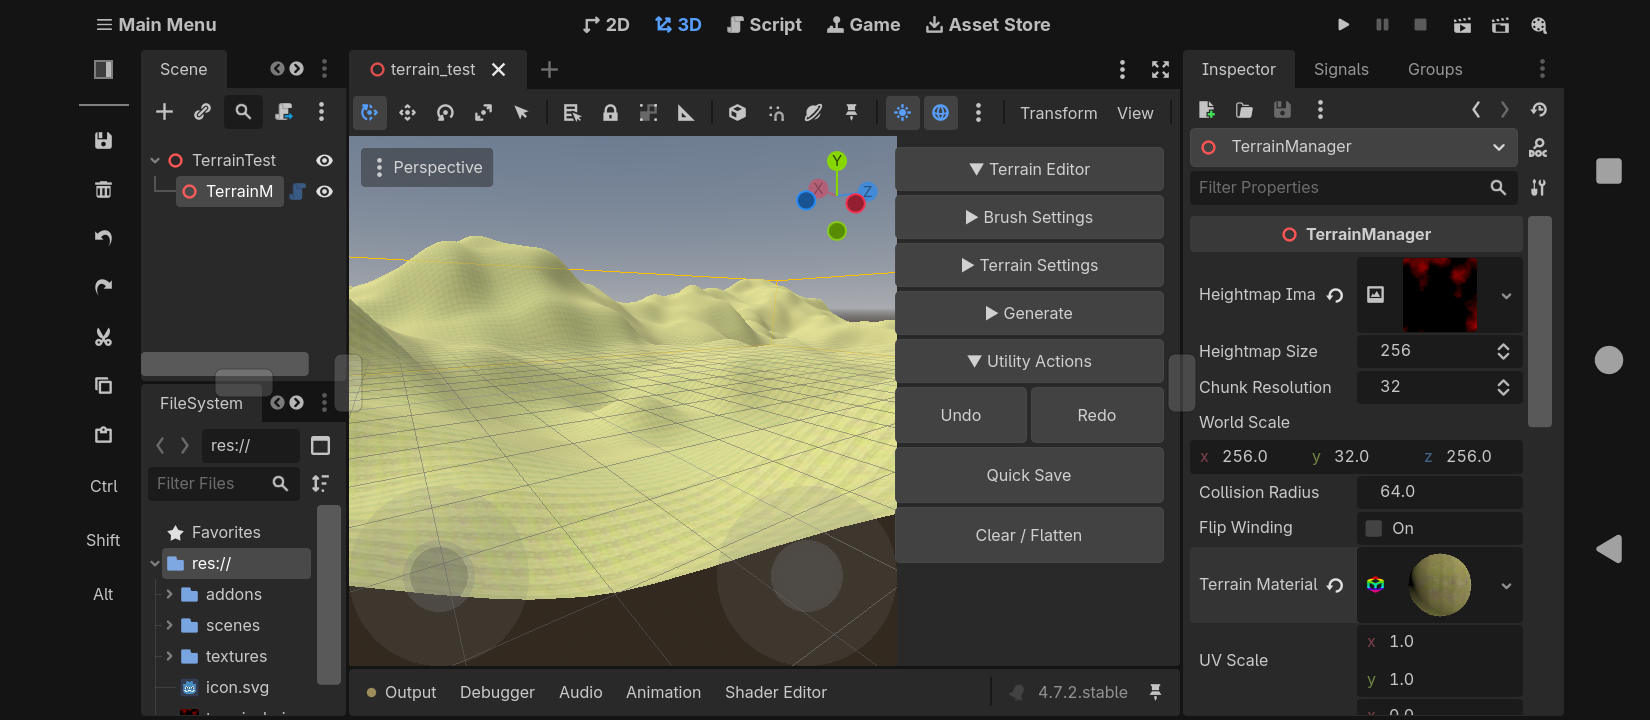Toggle the preview sunlight button

[x=902, y=113]
